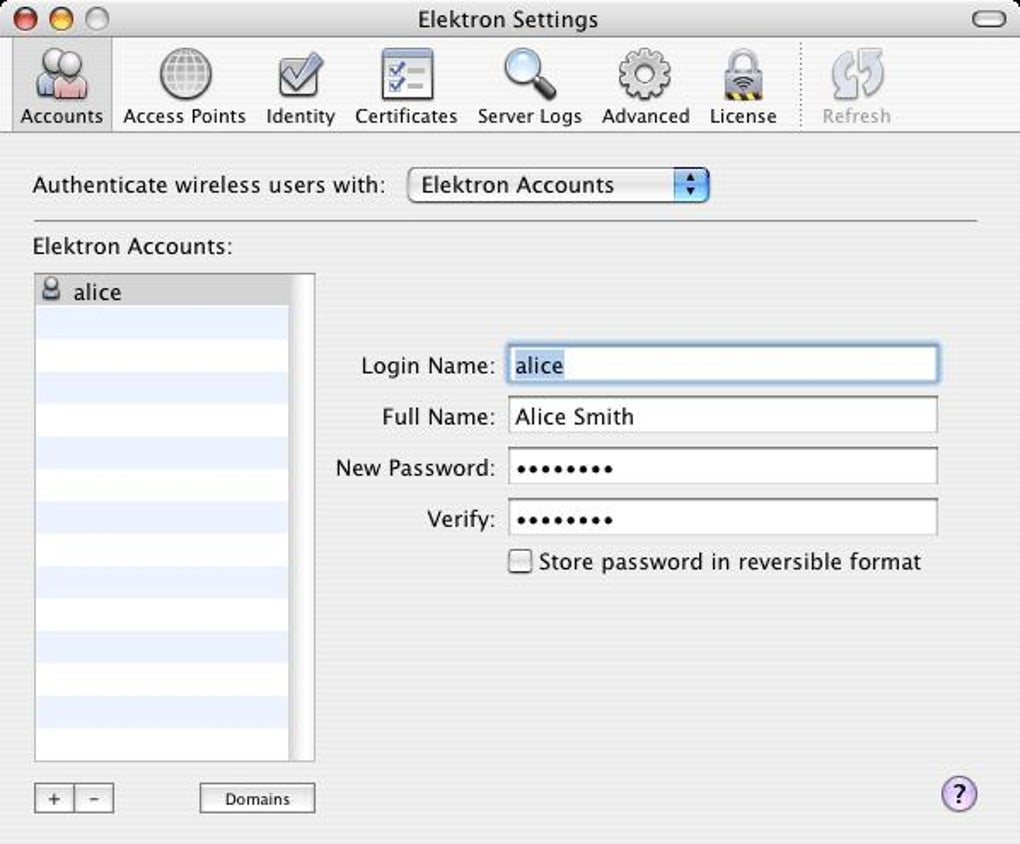Open help with the question mark button
Image resolution: width=1020 pixels, height=844 pixels.
[959, 794]
